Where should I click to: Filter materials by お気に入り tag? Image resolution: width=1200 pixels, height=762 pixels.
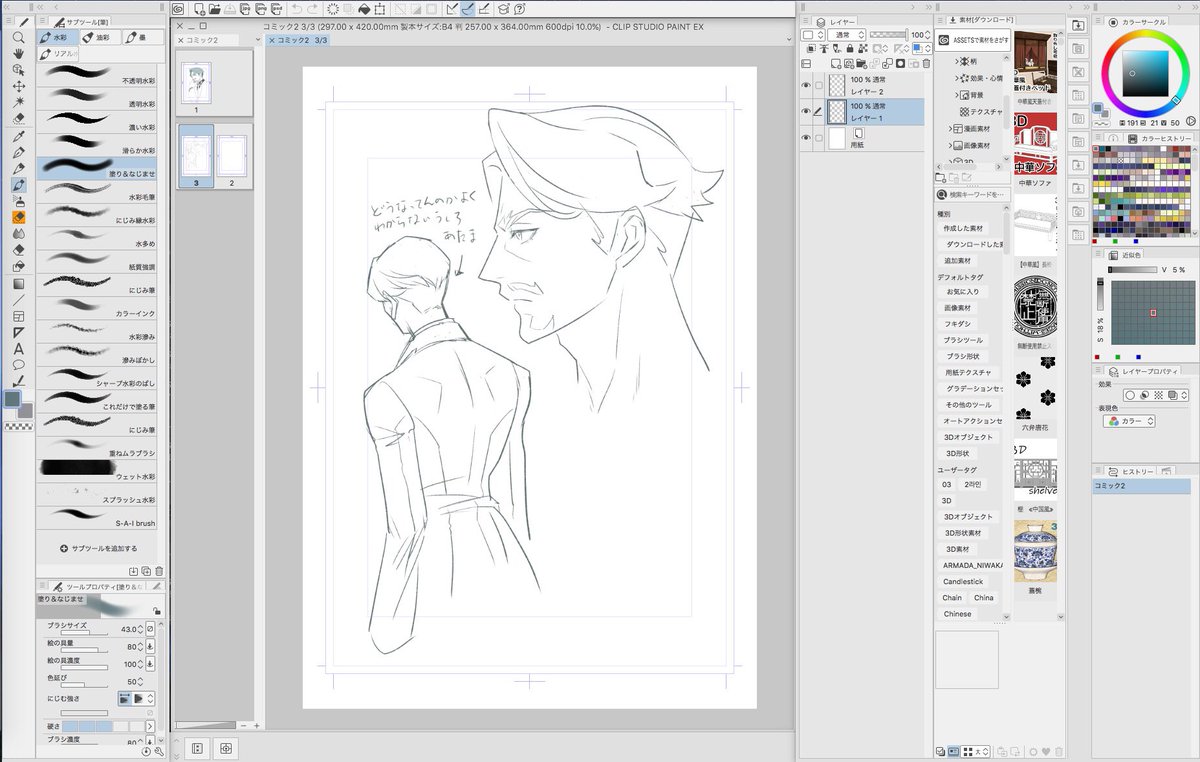[x=963, y=291]
